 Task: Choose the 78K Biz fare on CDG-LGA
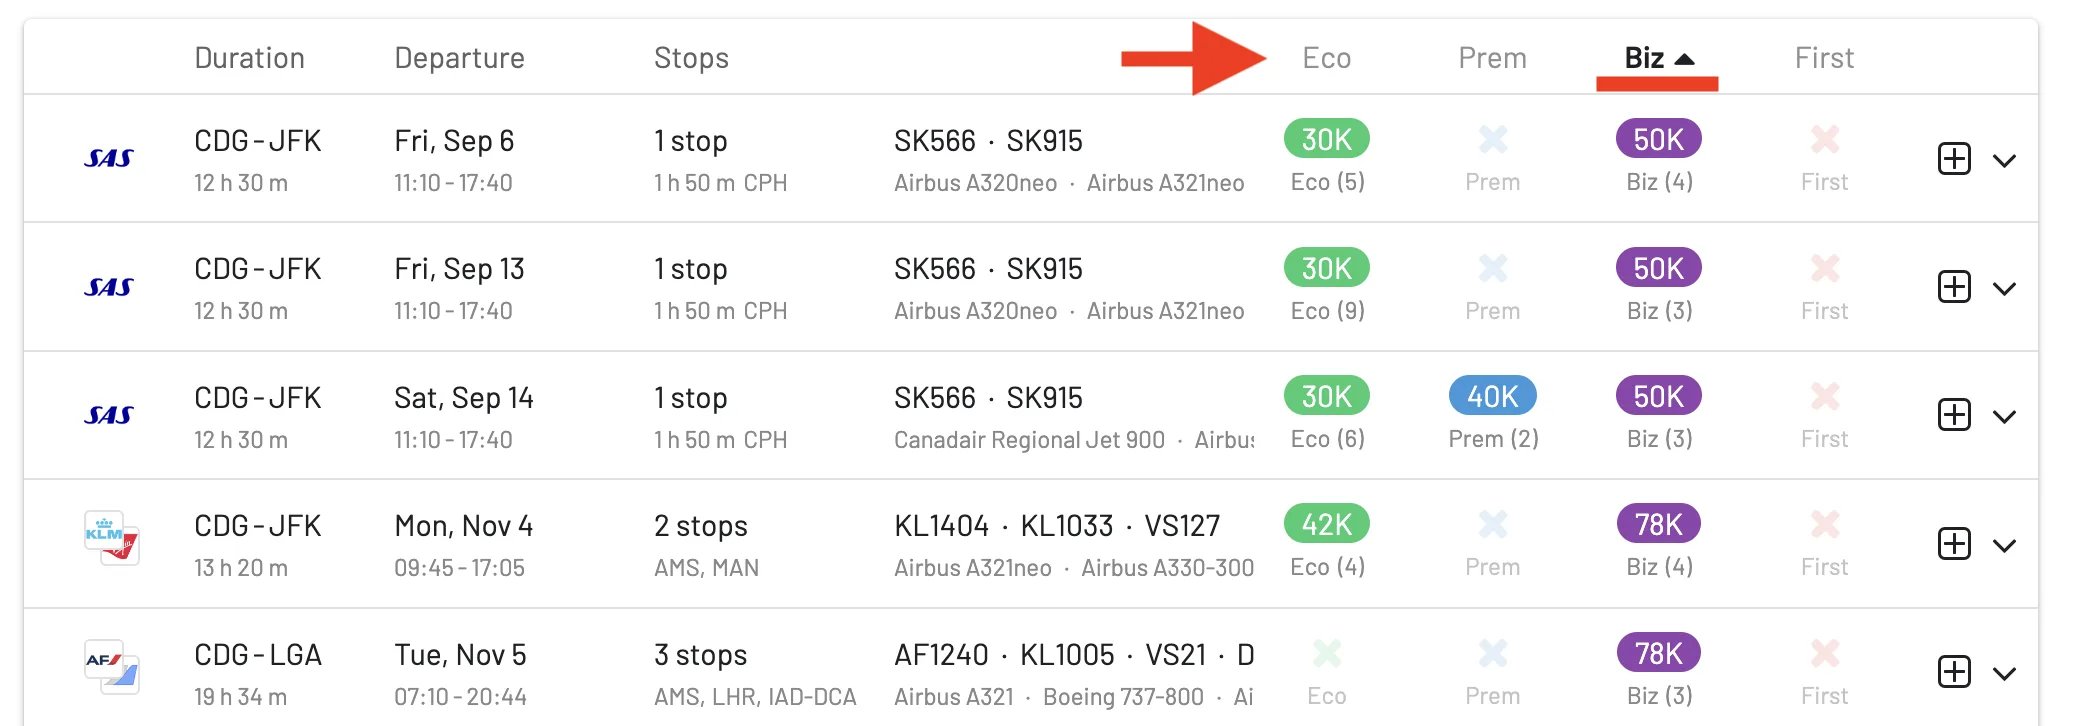(x=1659, y=653)
